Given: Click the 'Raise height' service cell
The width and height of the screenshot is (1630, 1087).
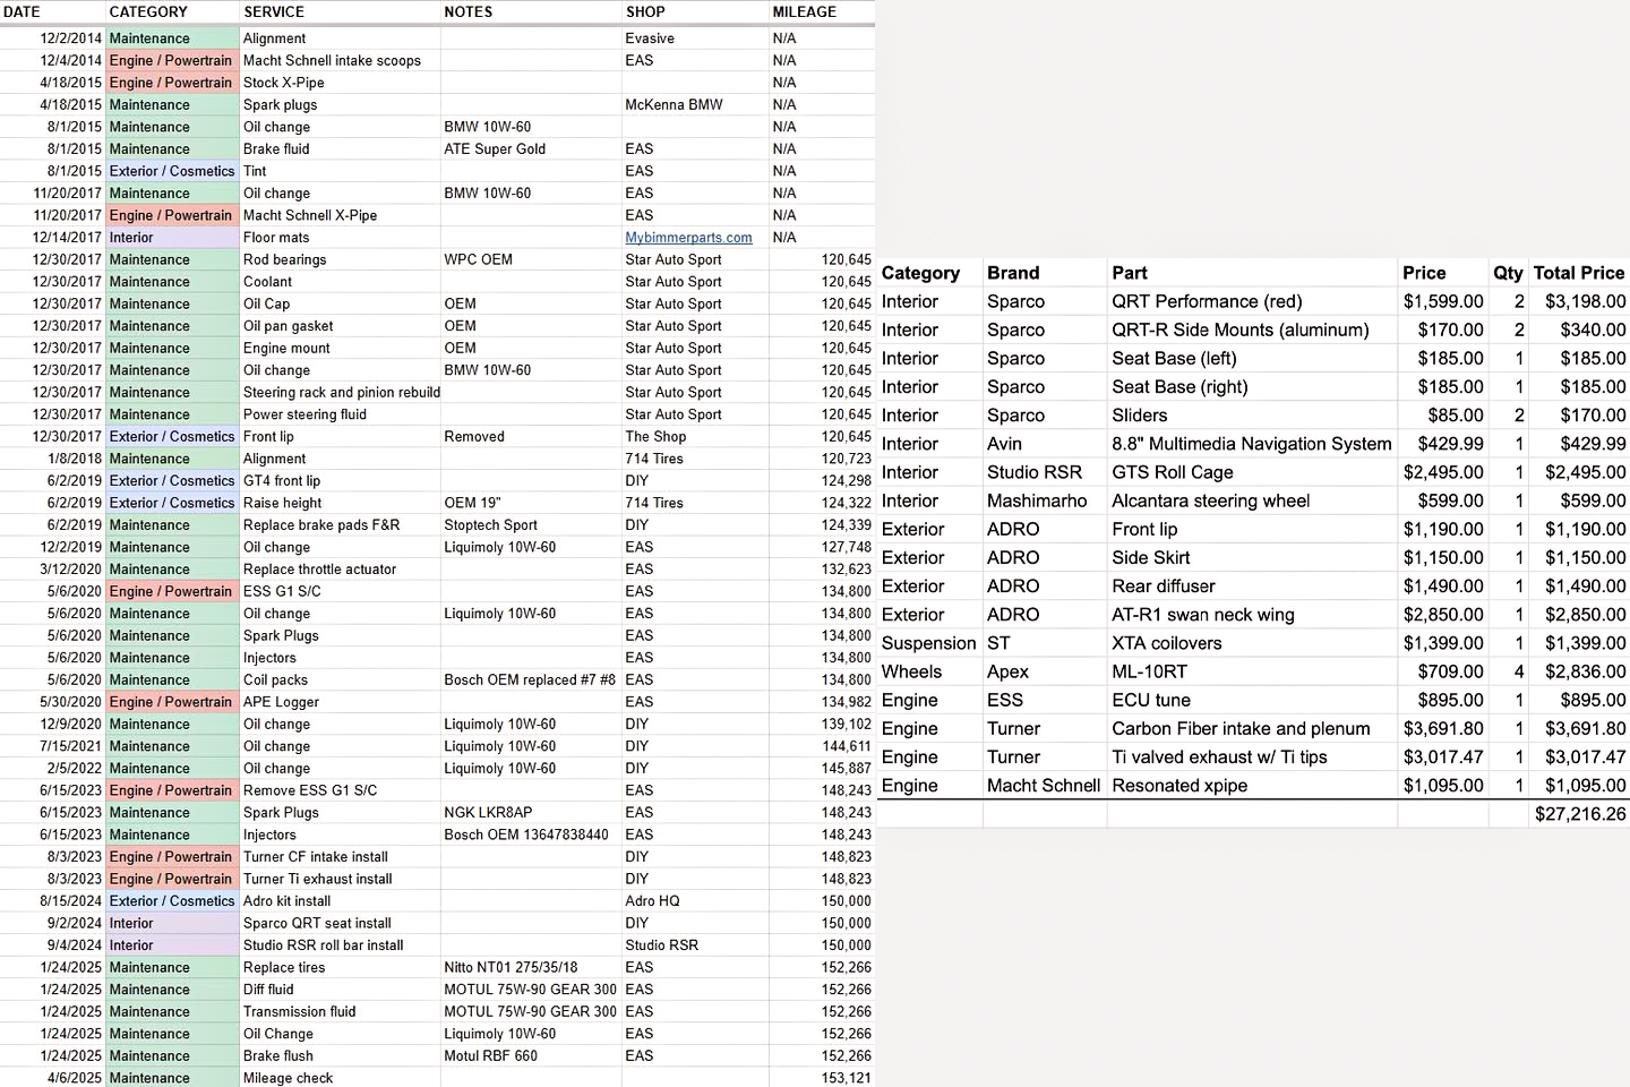Looking at the screenshot, I should (340, 503).
